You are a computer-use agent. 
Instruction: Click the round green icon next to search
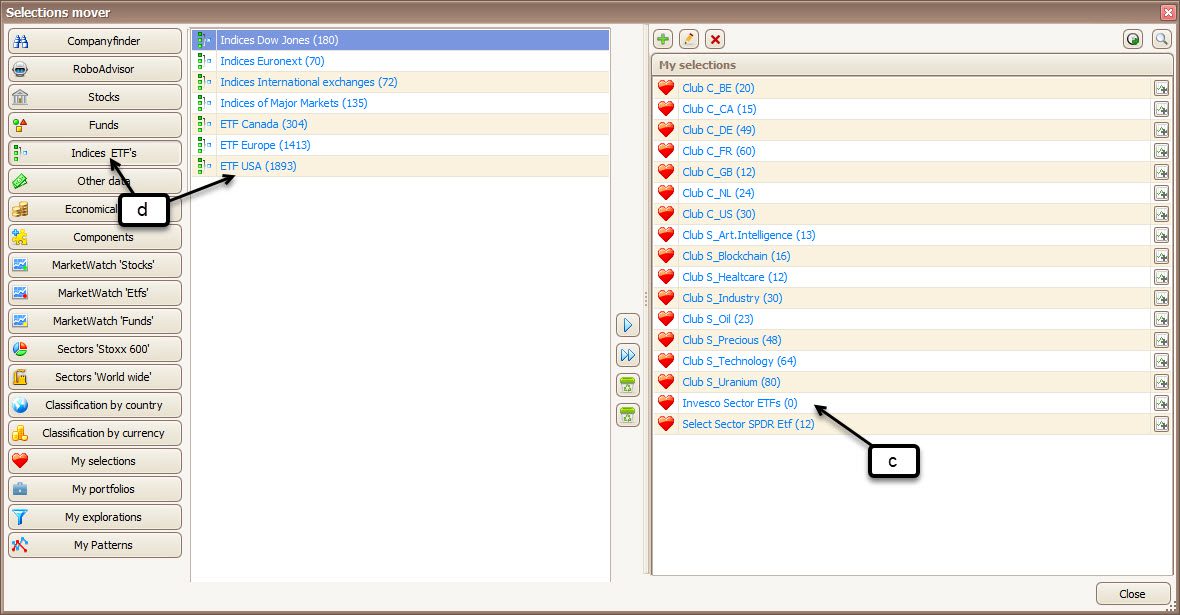tap(1133, 40)
